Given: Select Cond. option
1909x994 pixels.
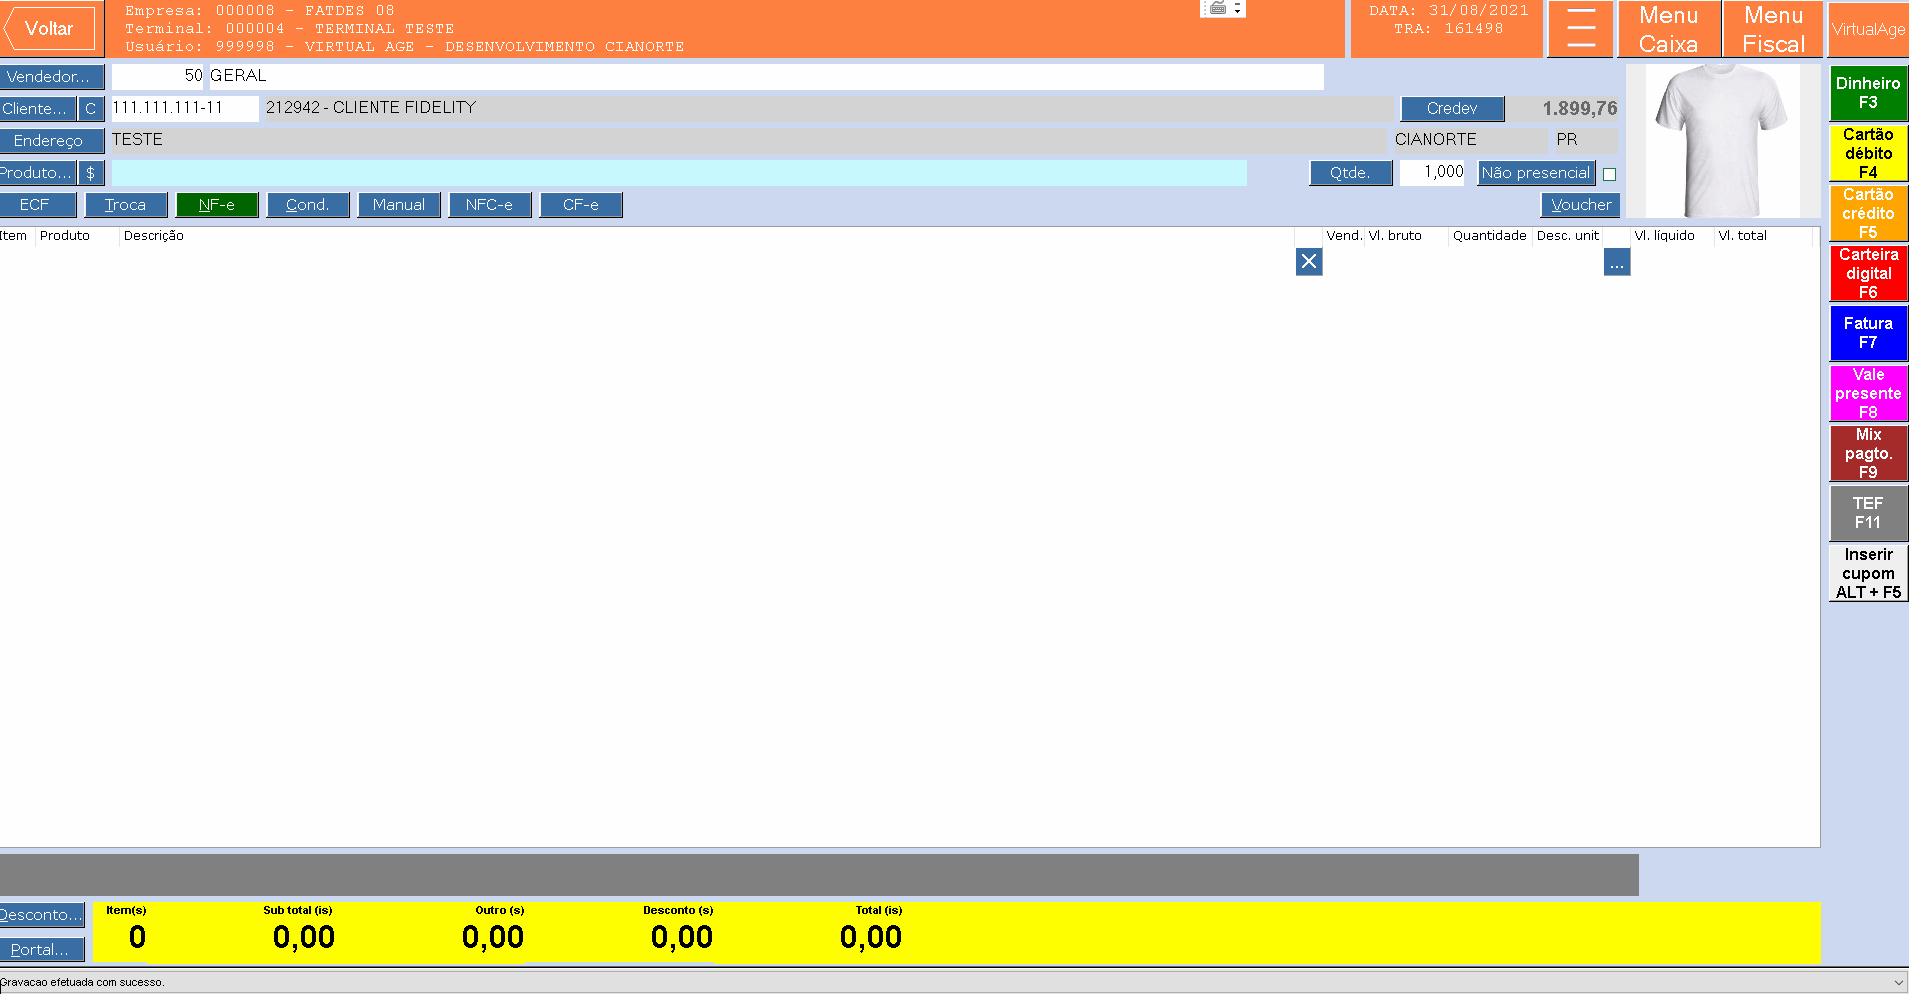Looking at the screenshot, I should [x=307, y=205].
